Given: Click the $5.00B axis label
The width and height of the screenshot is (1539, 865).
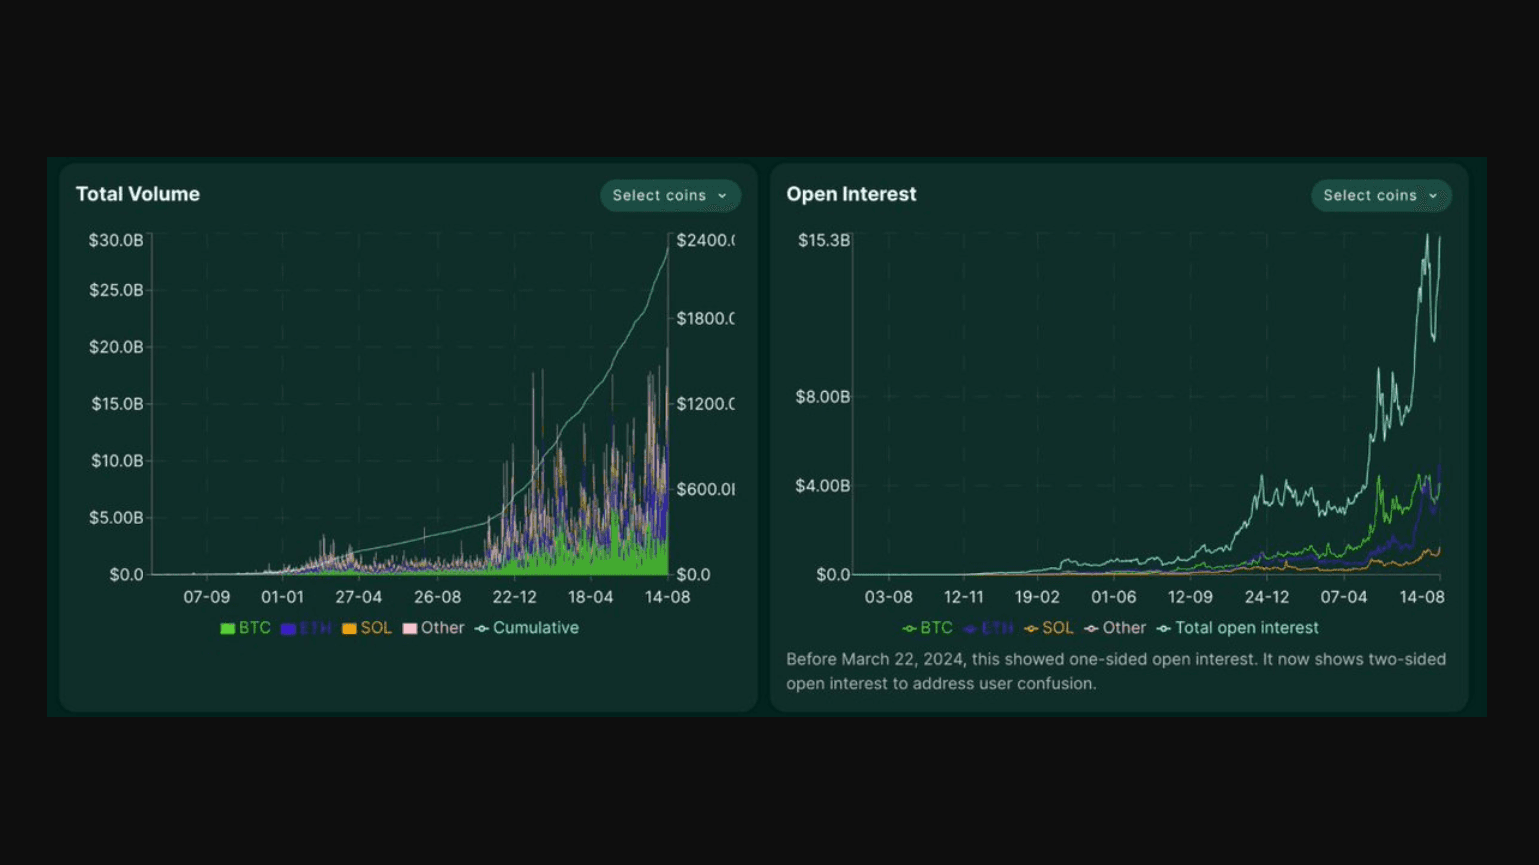Looking at the screenshot, I should coord(116,518).
